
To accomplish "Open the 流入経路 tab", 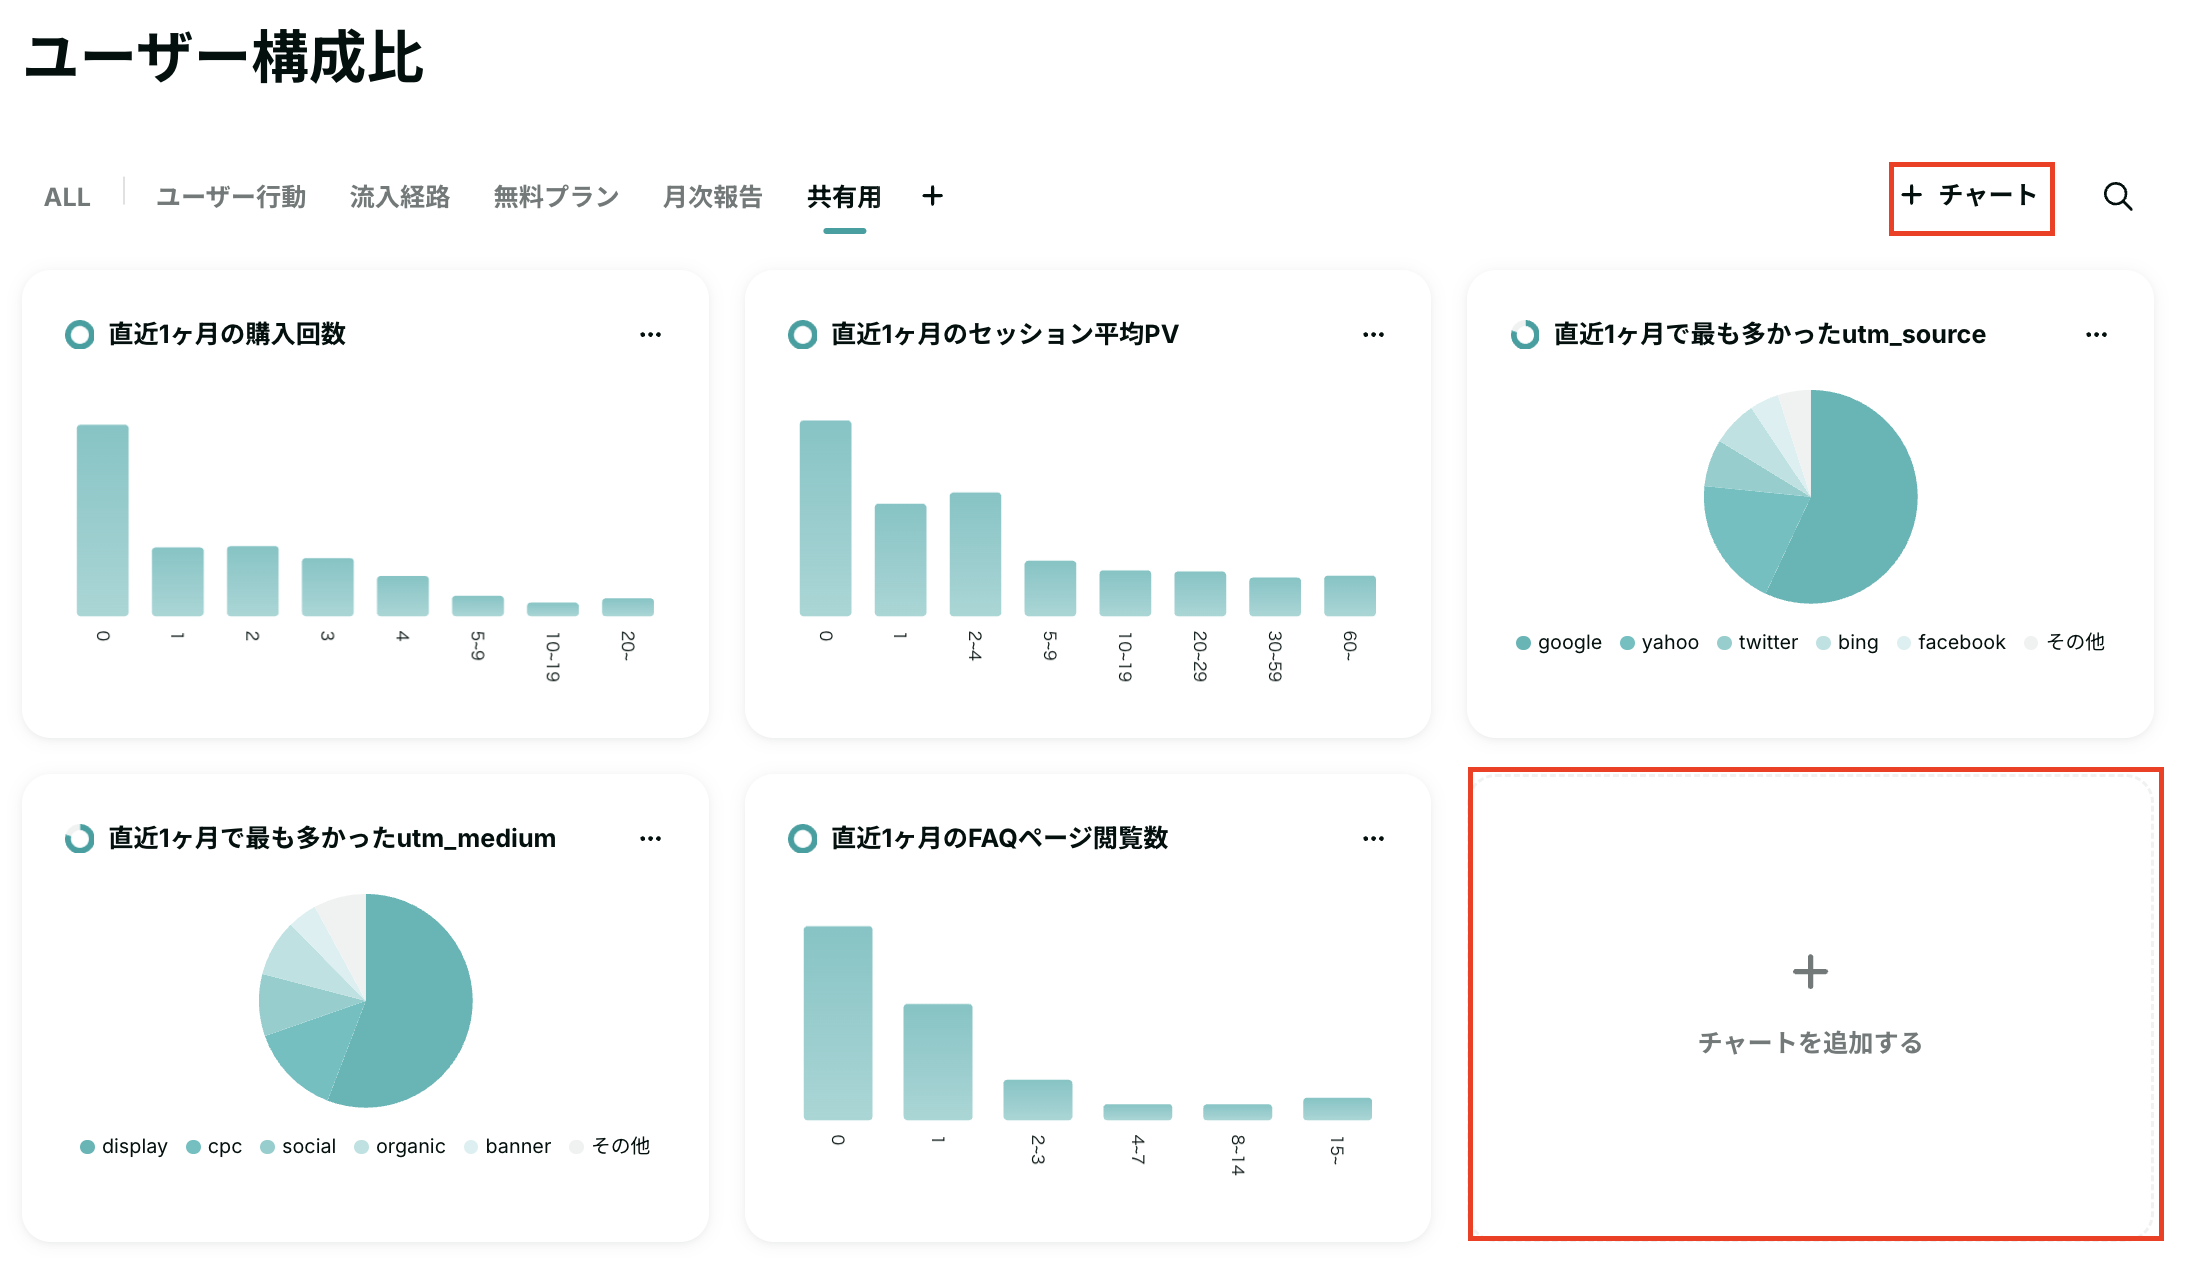I will pyautogui.click(x=400, y=197).
